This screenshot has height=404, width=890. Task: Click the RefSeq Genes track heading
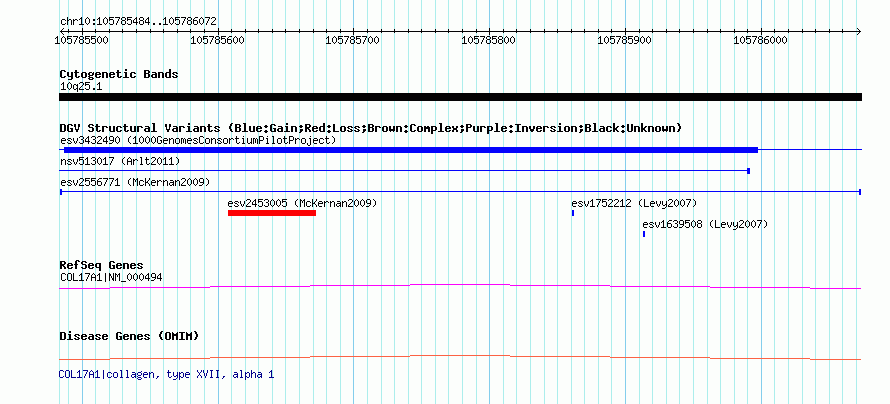pos(102,265)
